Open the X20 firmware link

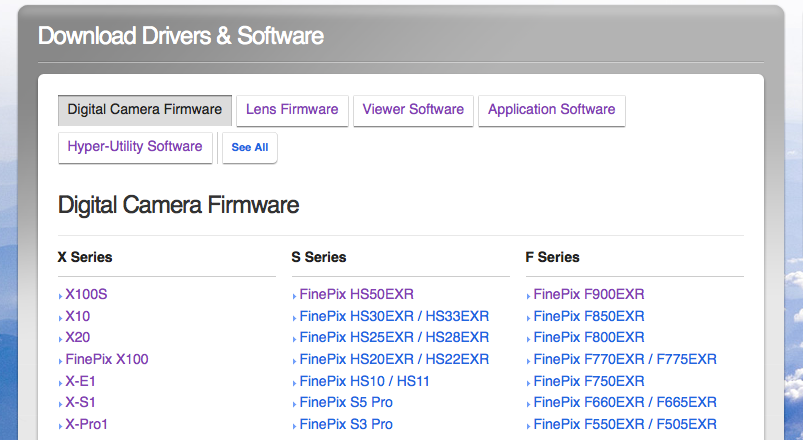coord(77,338)
